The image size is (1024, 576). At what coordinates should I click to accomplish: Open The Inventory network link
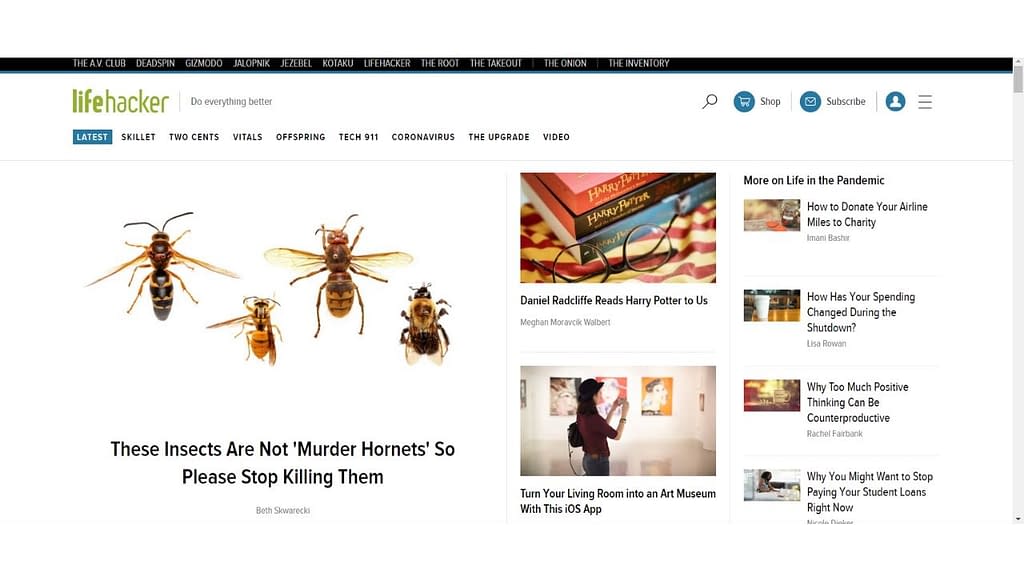(x=639, y=63)
